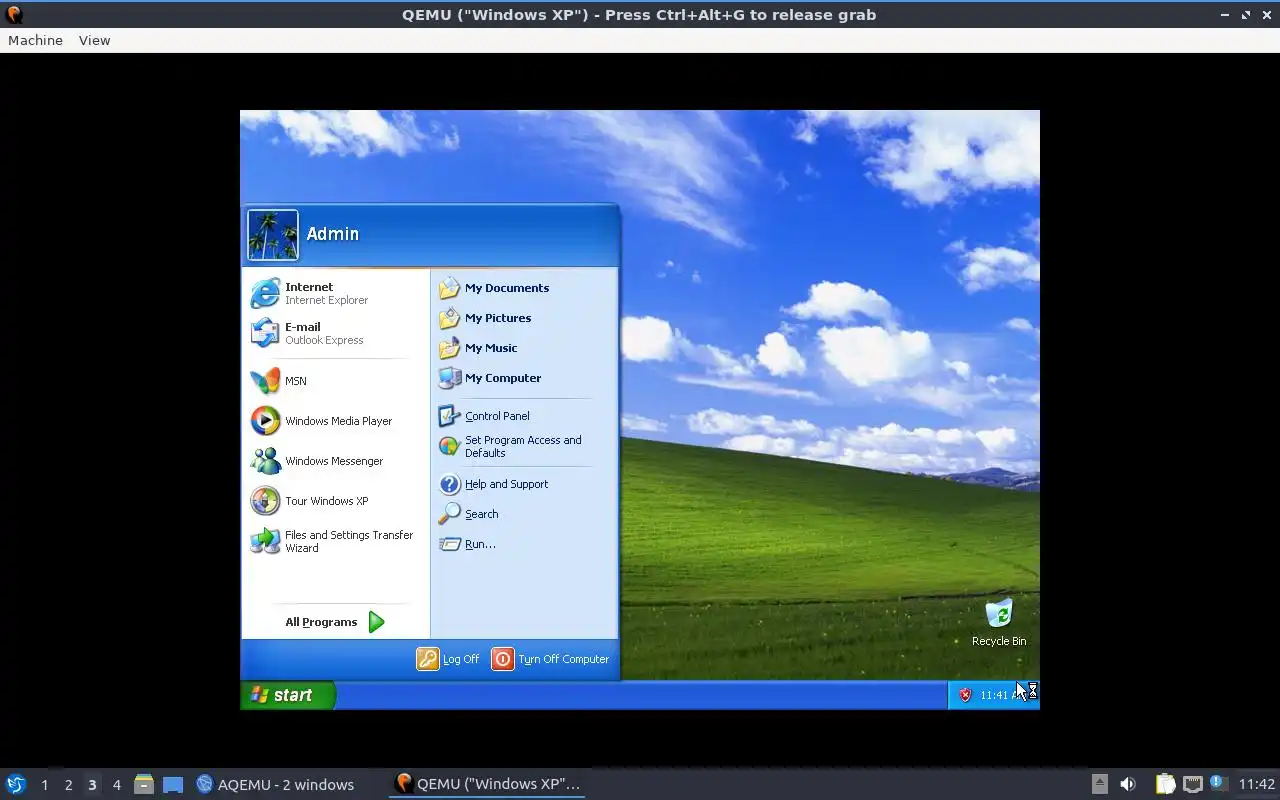The width and height of the screenshot is (1280, 800).
Task: Click the XP start button
Action: point(288,695)
